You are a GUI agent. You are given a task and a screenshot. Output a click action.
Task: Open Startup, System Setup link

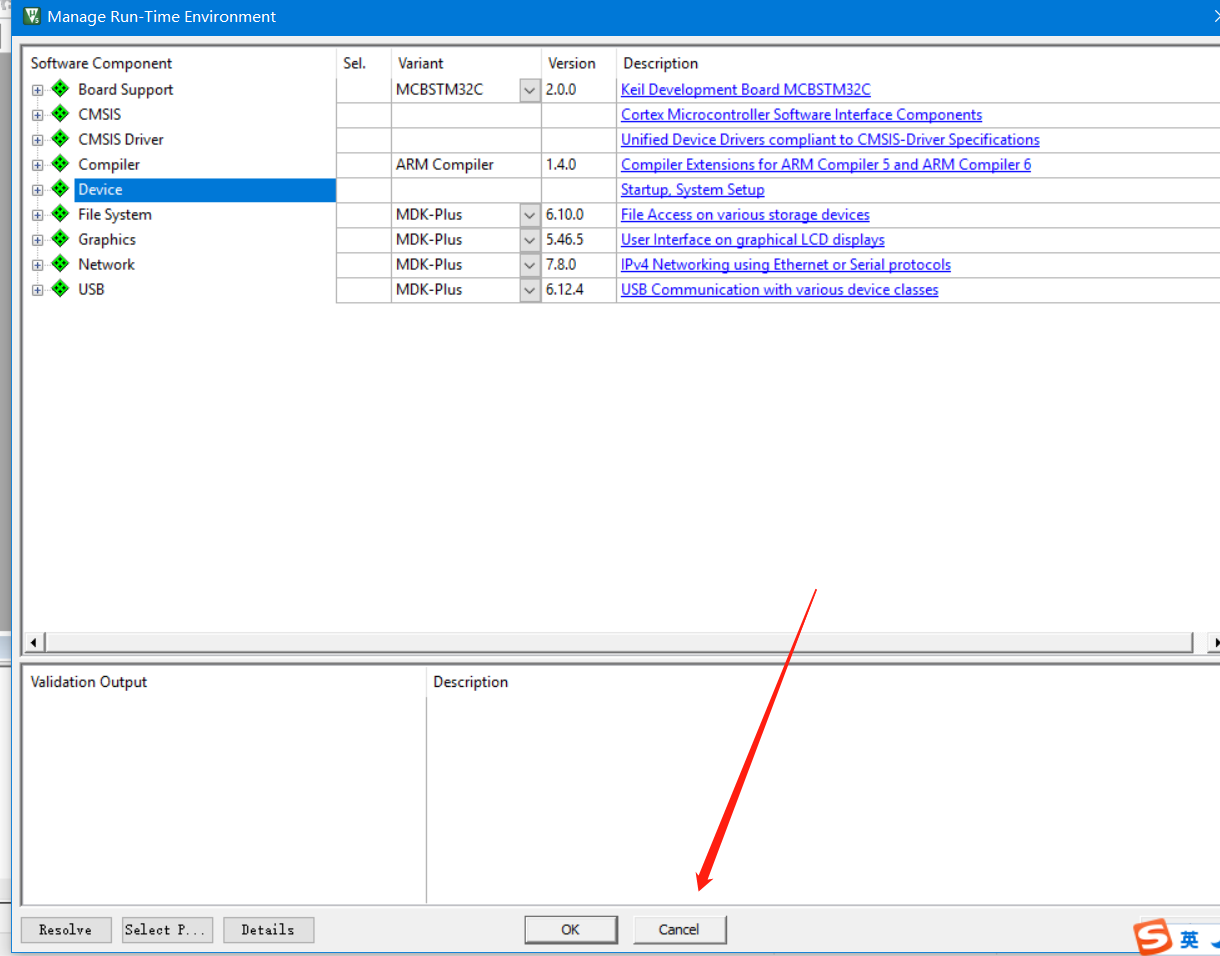pyautogui.click(x=693, y=189)
